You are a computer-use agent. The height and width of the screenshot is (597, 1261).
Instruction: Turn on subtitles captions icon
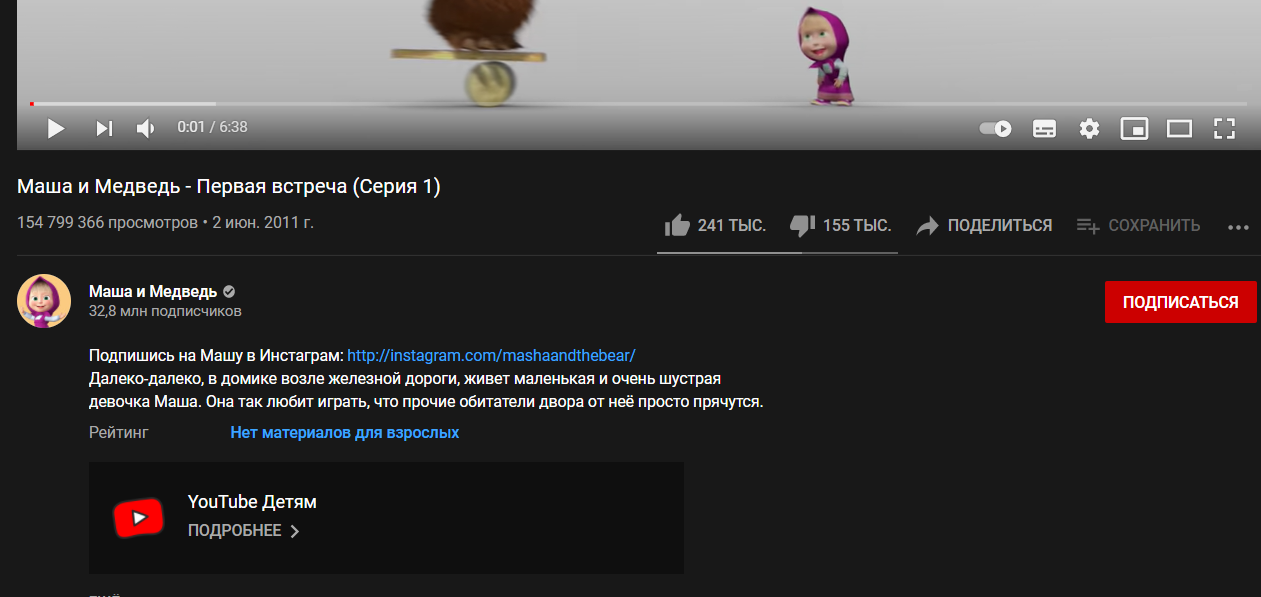point(1044,128)
